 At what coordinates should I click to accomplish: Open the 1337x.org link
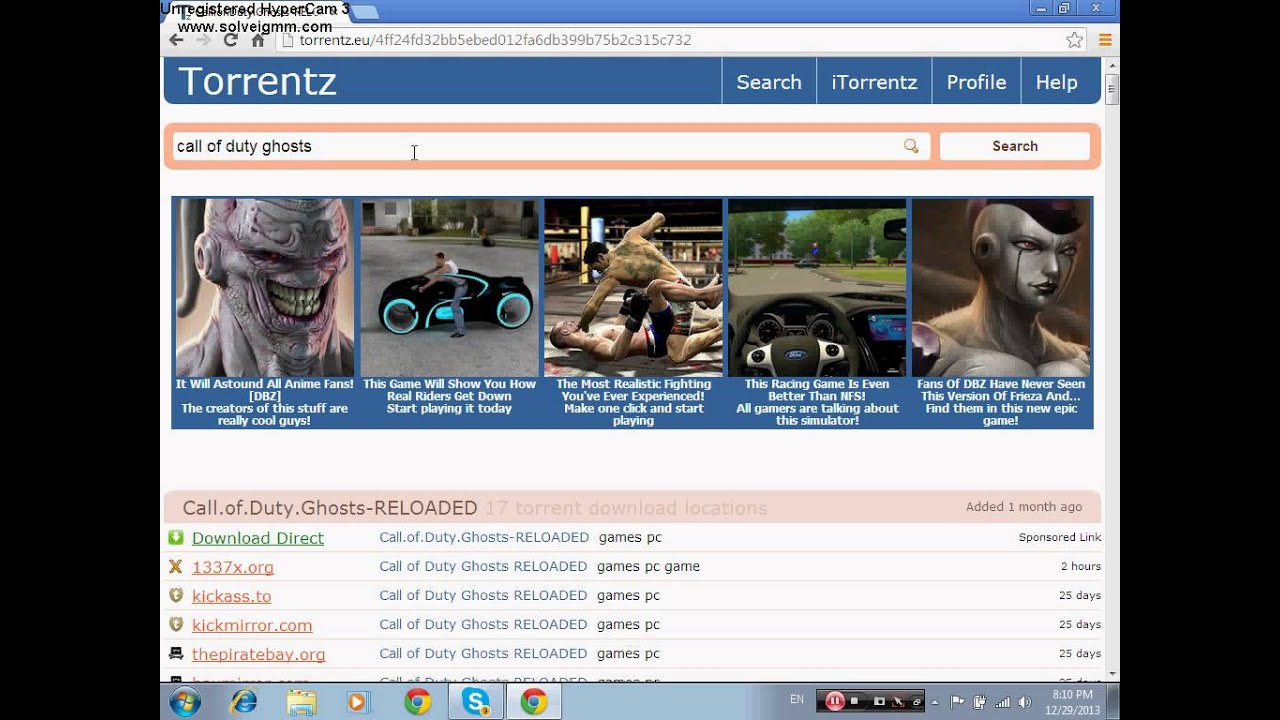233,567
